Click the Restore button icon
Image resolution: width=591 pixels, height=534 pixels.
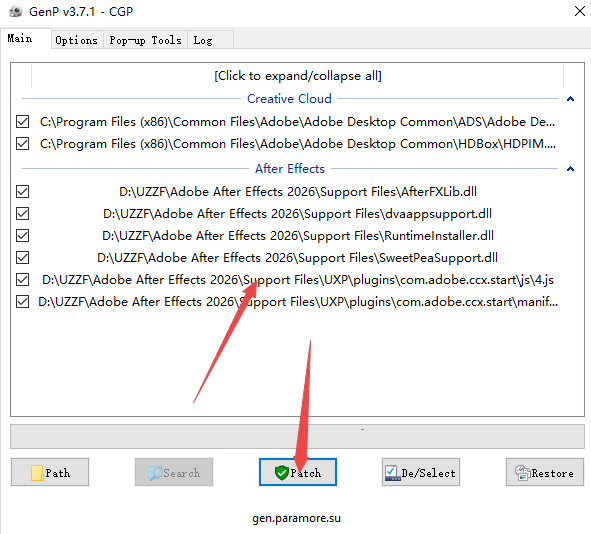pyautogui.click(x=523, y=473)
